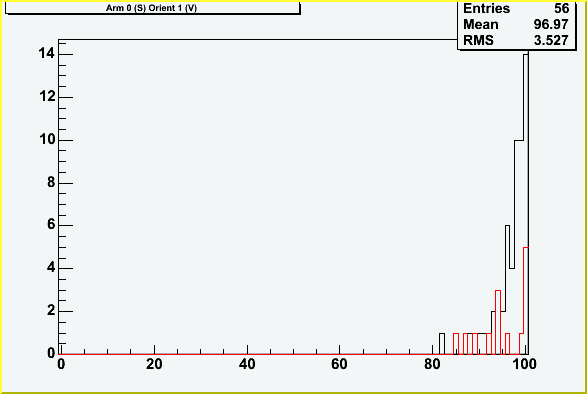Select the Entries row in the stats box
The height and width of the screenshot is (394, 587).
(516, 8)
